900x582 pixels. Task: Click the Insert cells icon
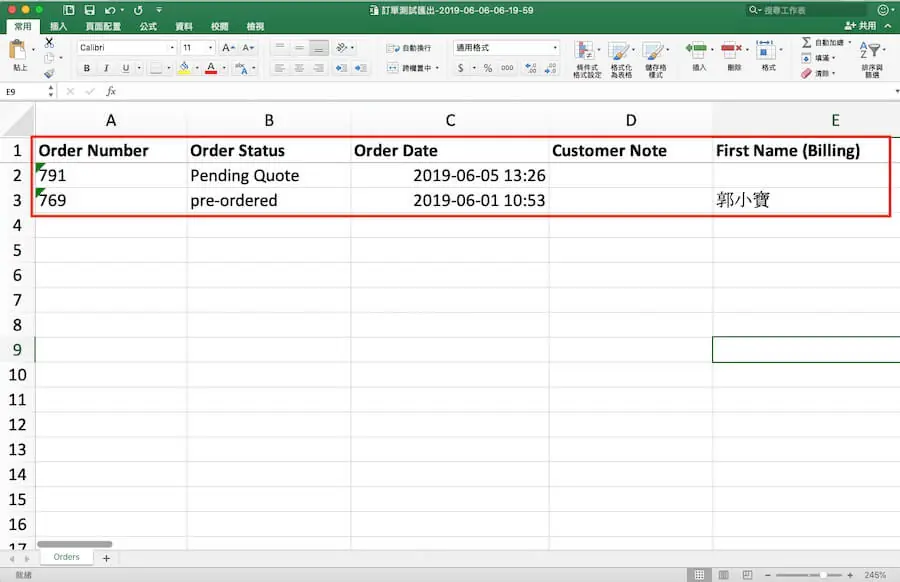696,49
